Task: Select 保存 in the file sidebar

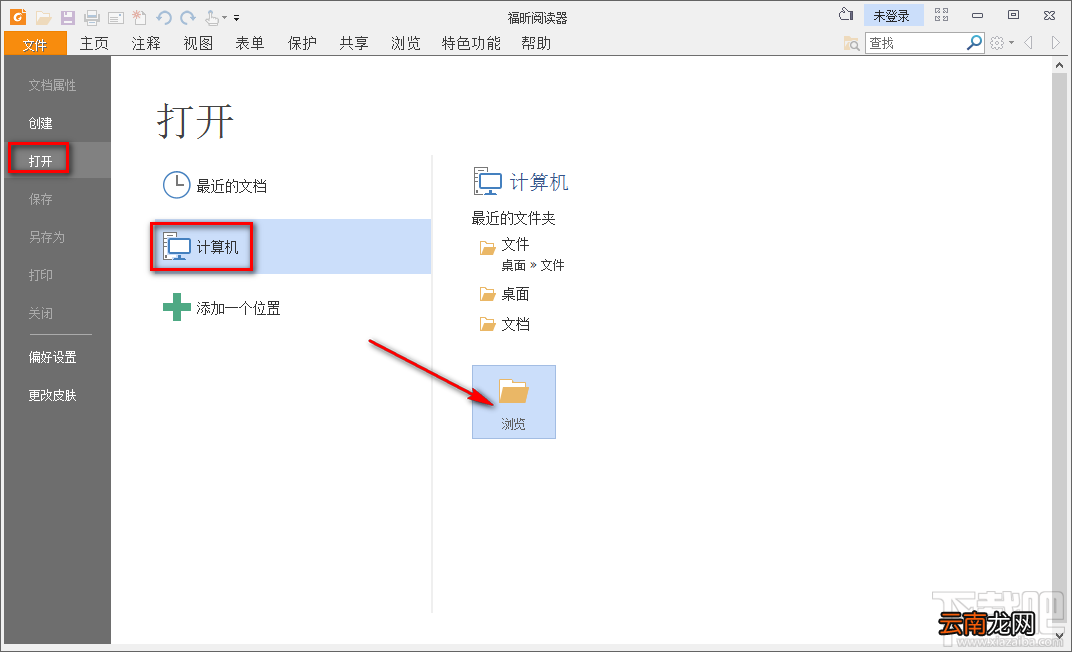Action: 57,199
